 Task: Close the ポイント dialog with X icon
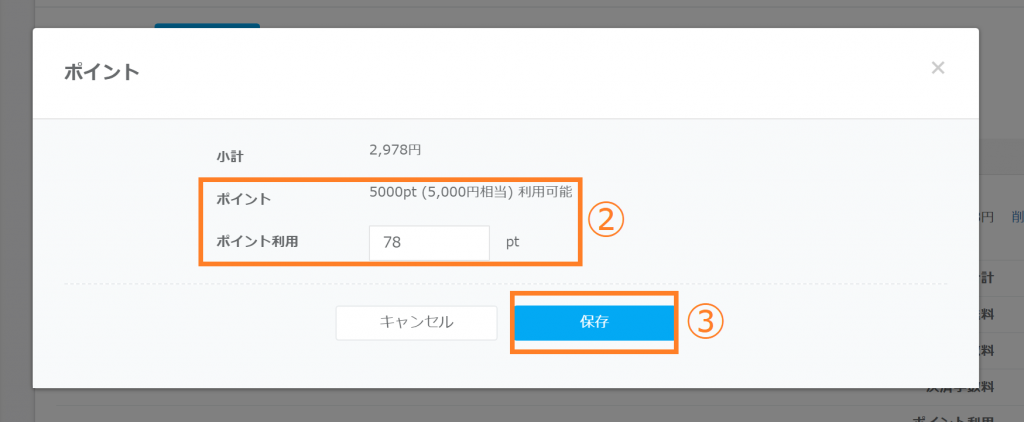[937, 68]
